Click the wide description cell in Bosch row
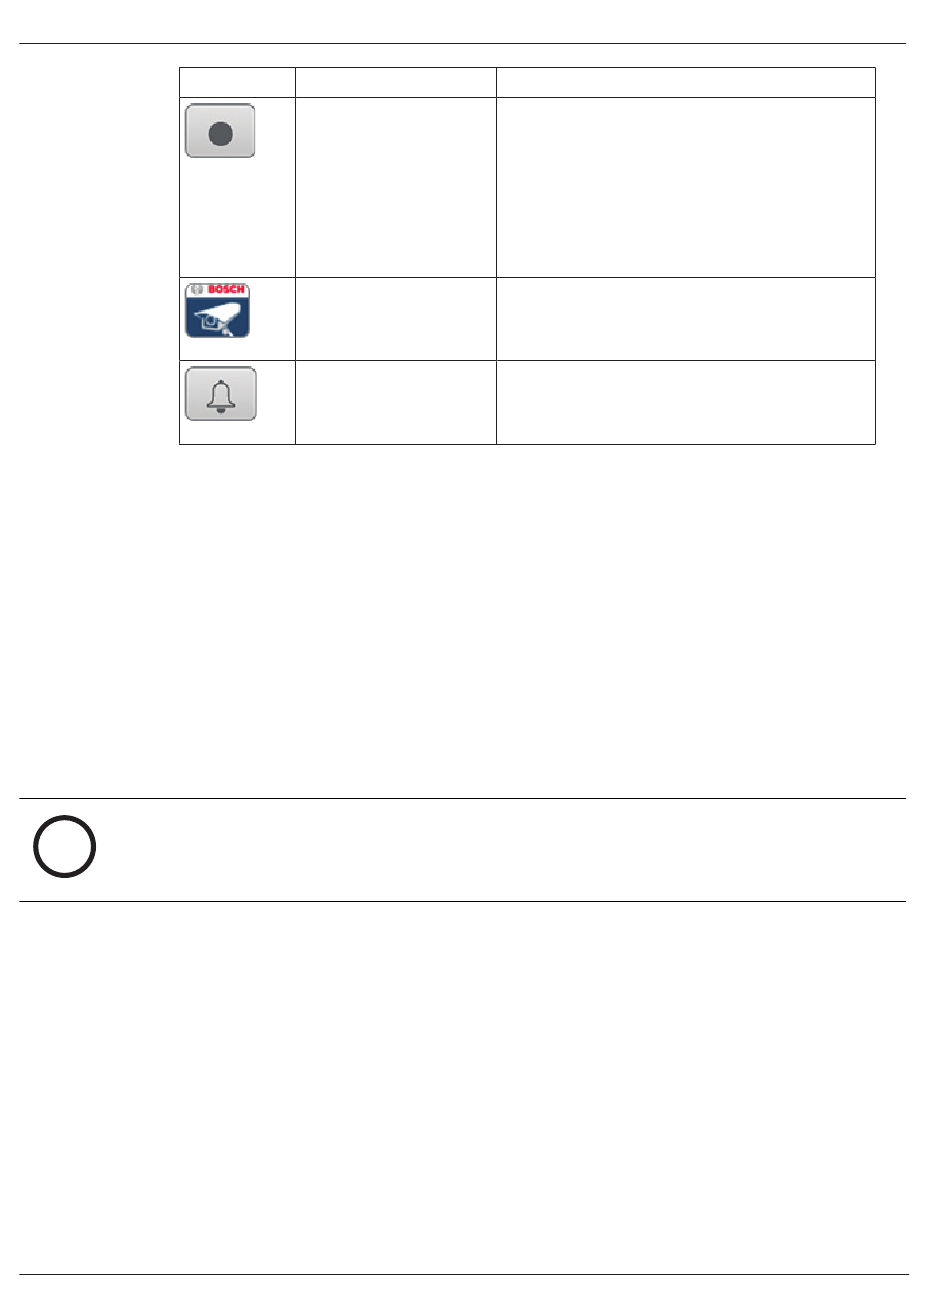The image size is (950, 1301). click(686, 319)
